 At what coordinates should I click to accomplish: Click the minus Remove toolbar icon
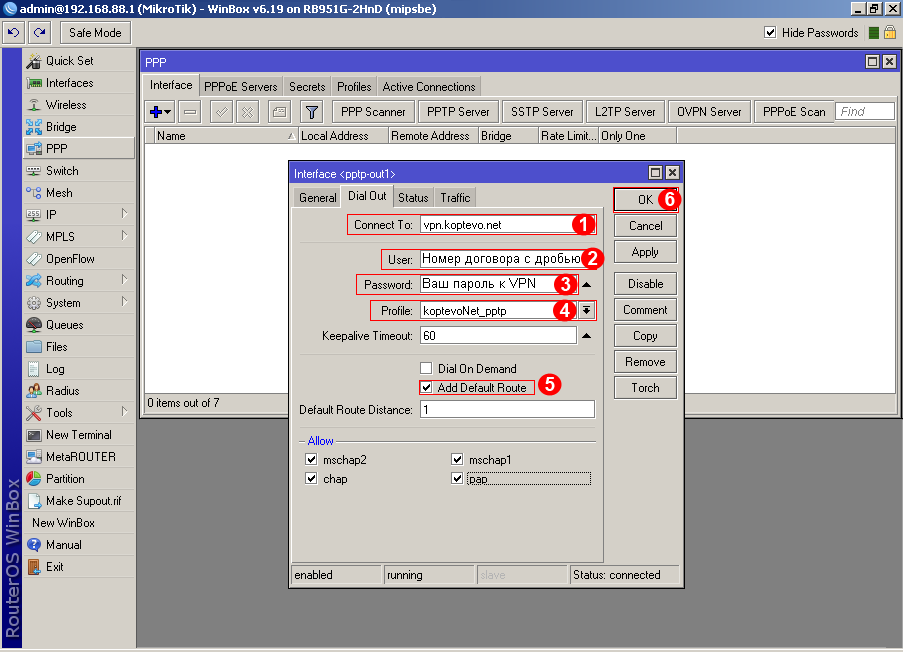190,112
